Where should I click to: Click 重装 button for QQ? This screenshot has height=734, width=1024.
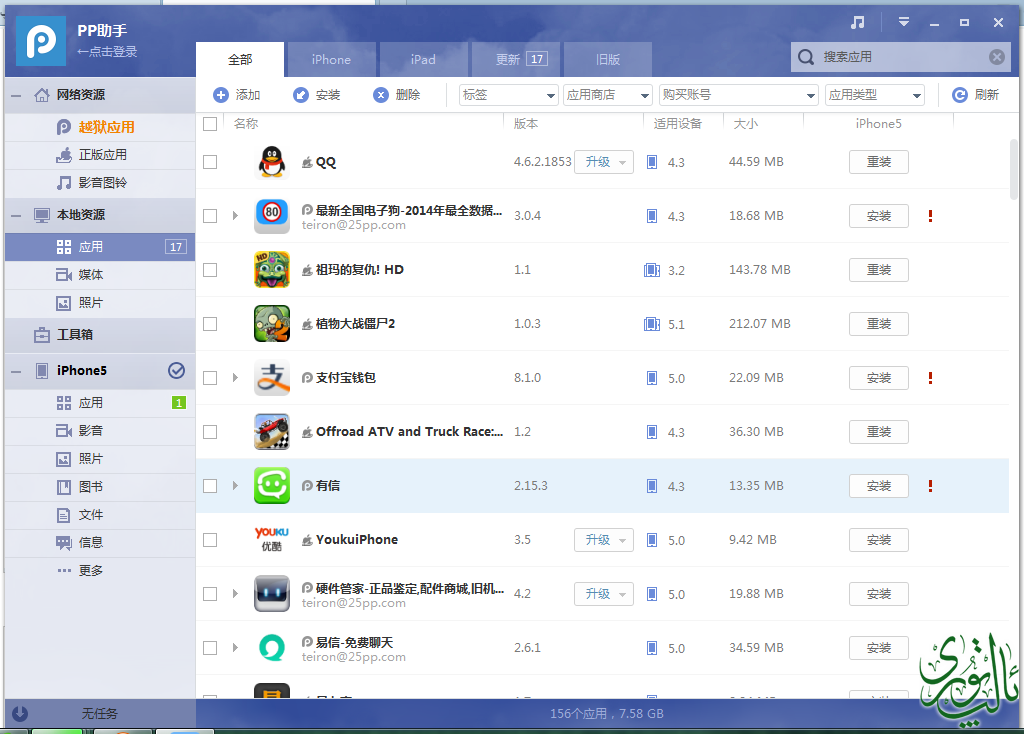[878, 162]
